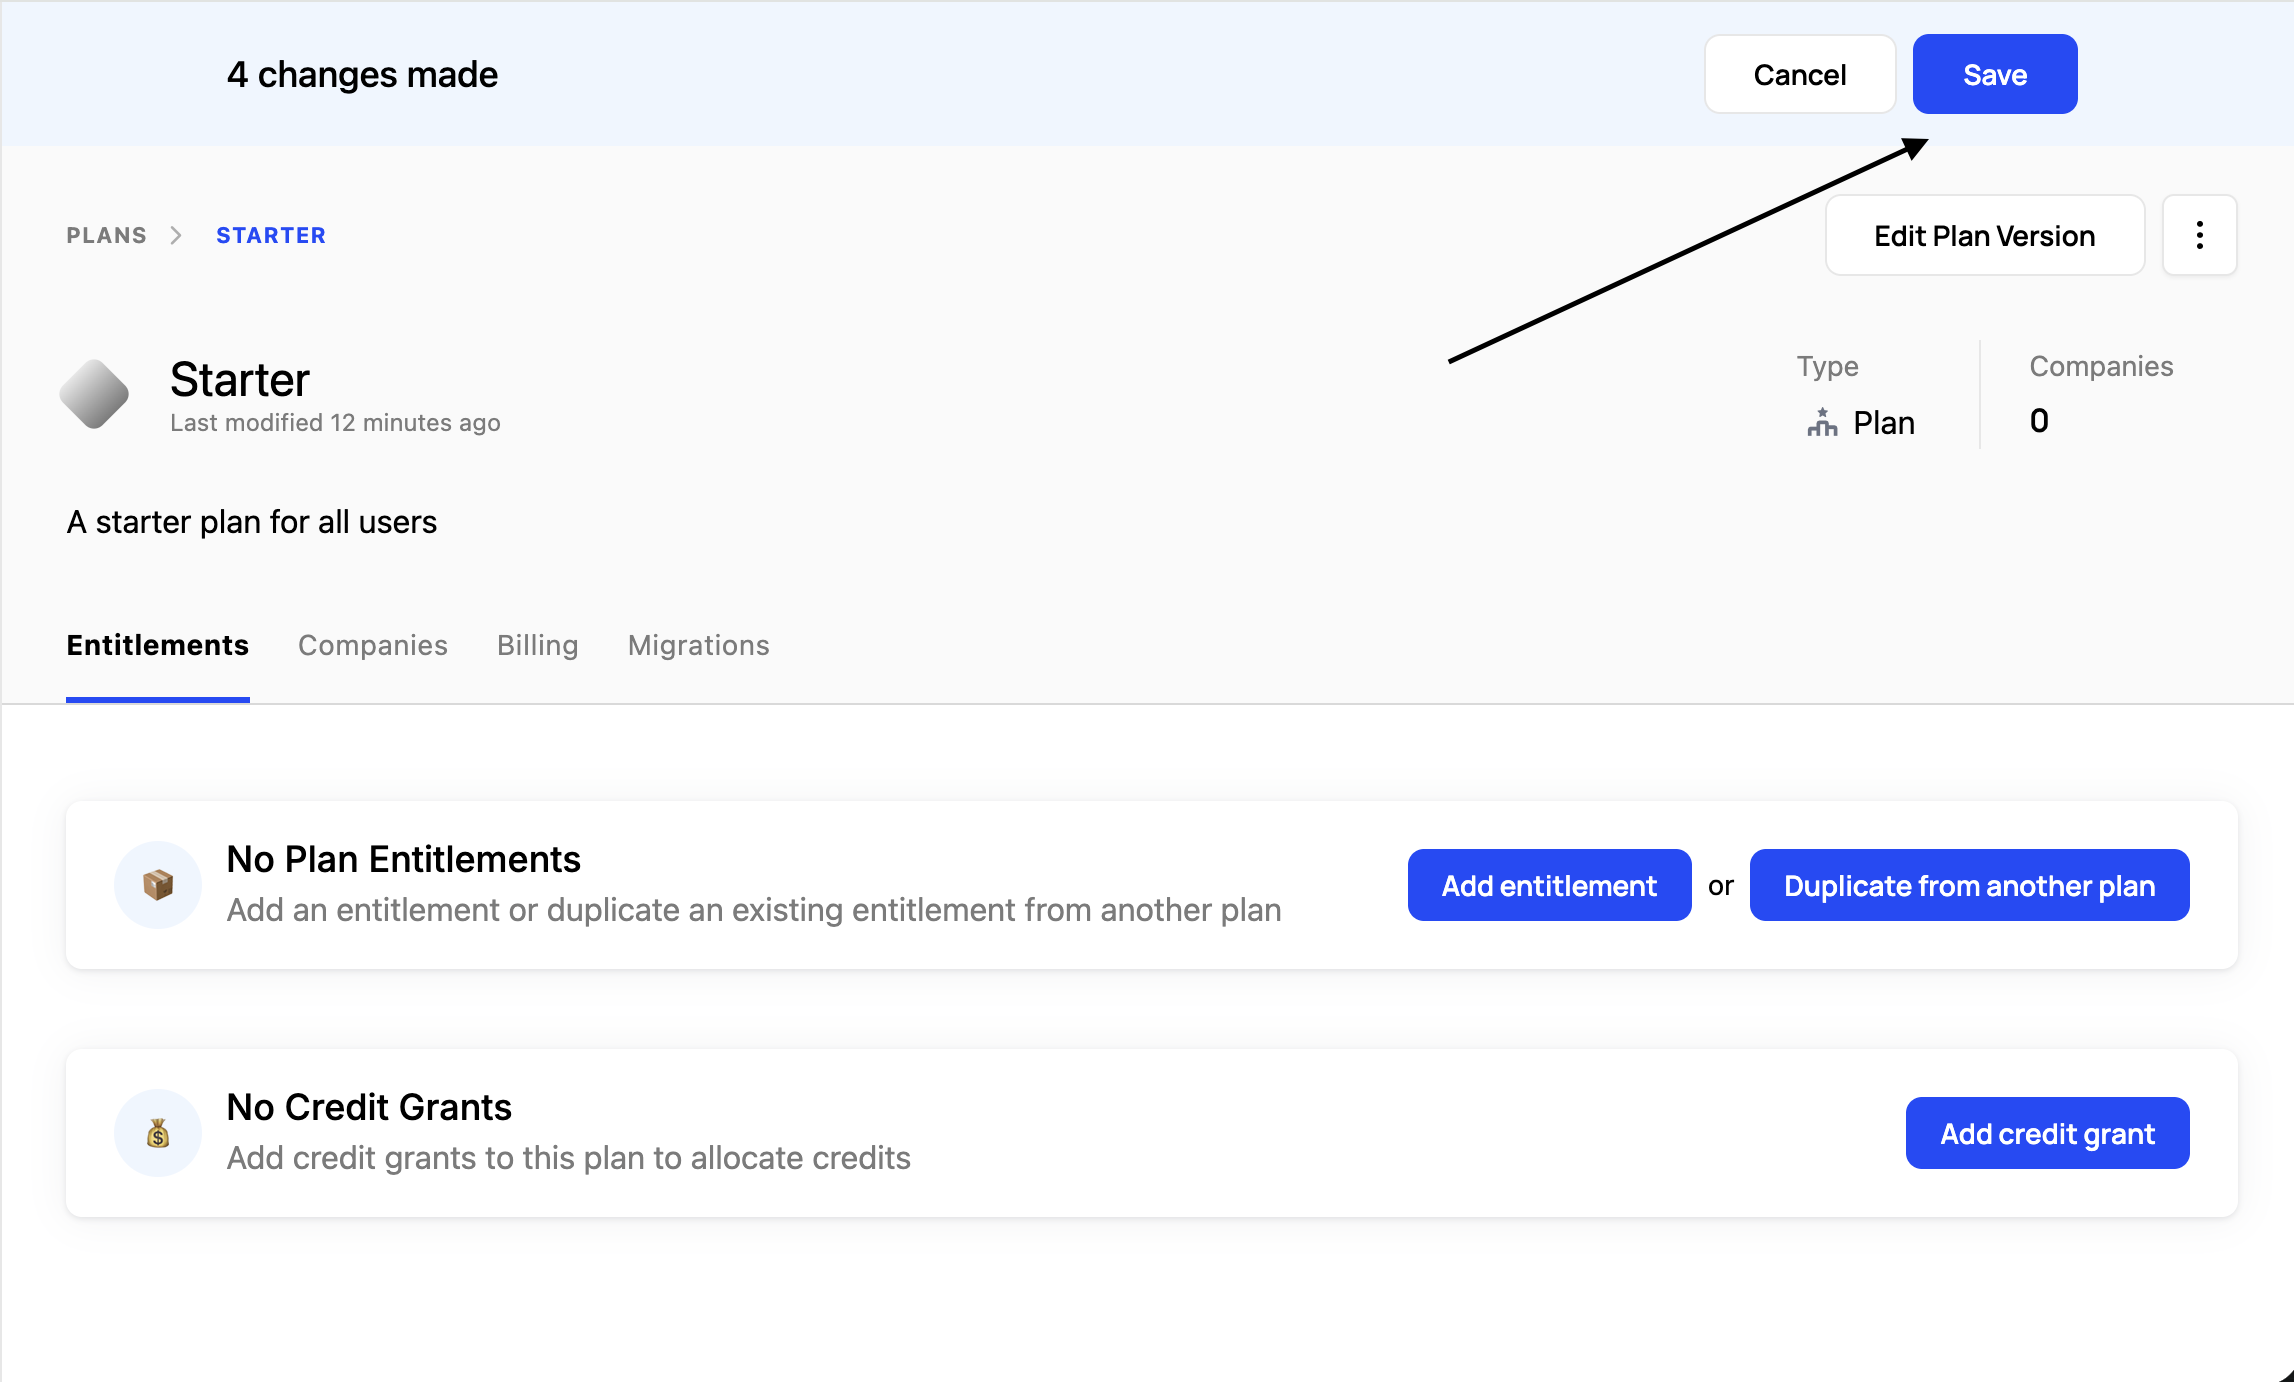Viewport: 2294px width, 1382px height.
Task: Save the 4 changes made
Action: [x=1994, y=75]
